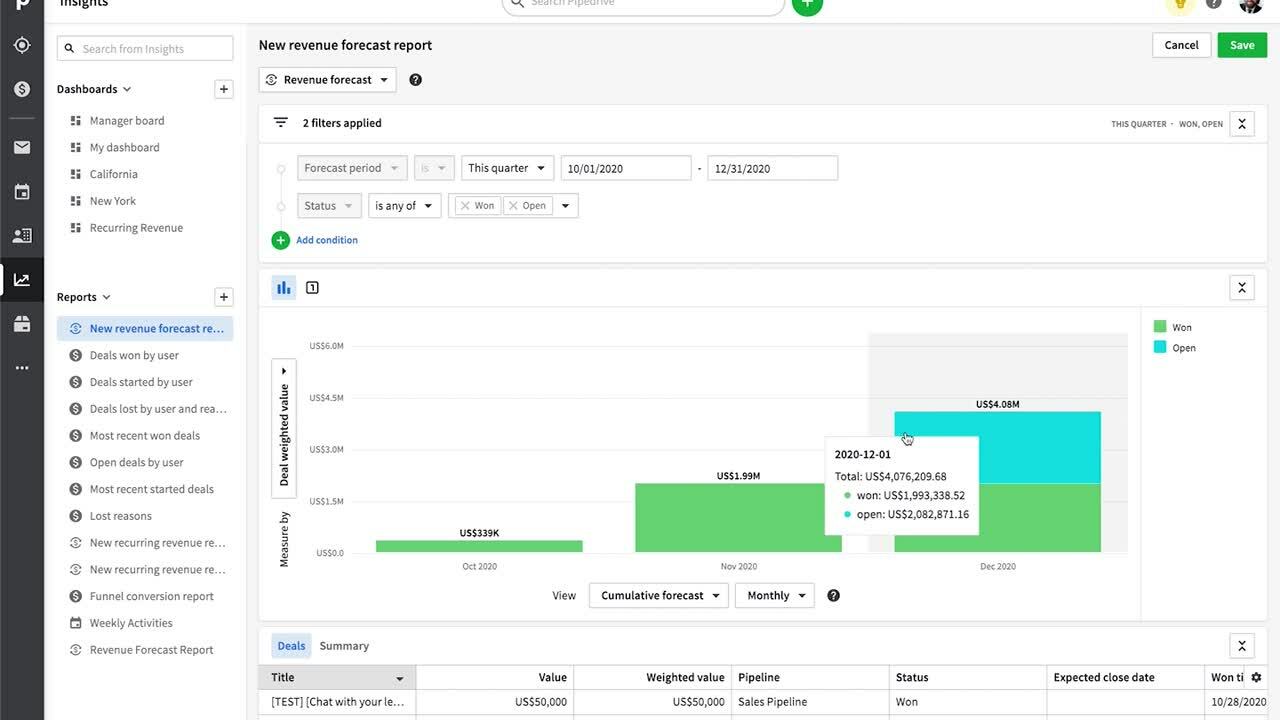Viewport: 1280px width, 720px height.
Task: Click the help icon beside Revenue forecast
Action: 416,80
